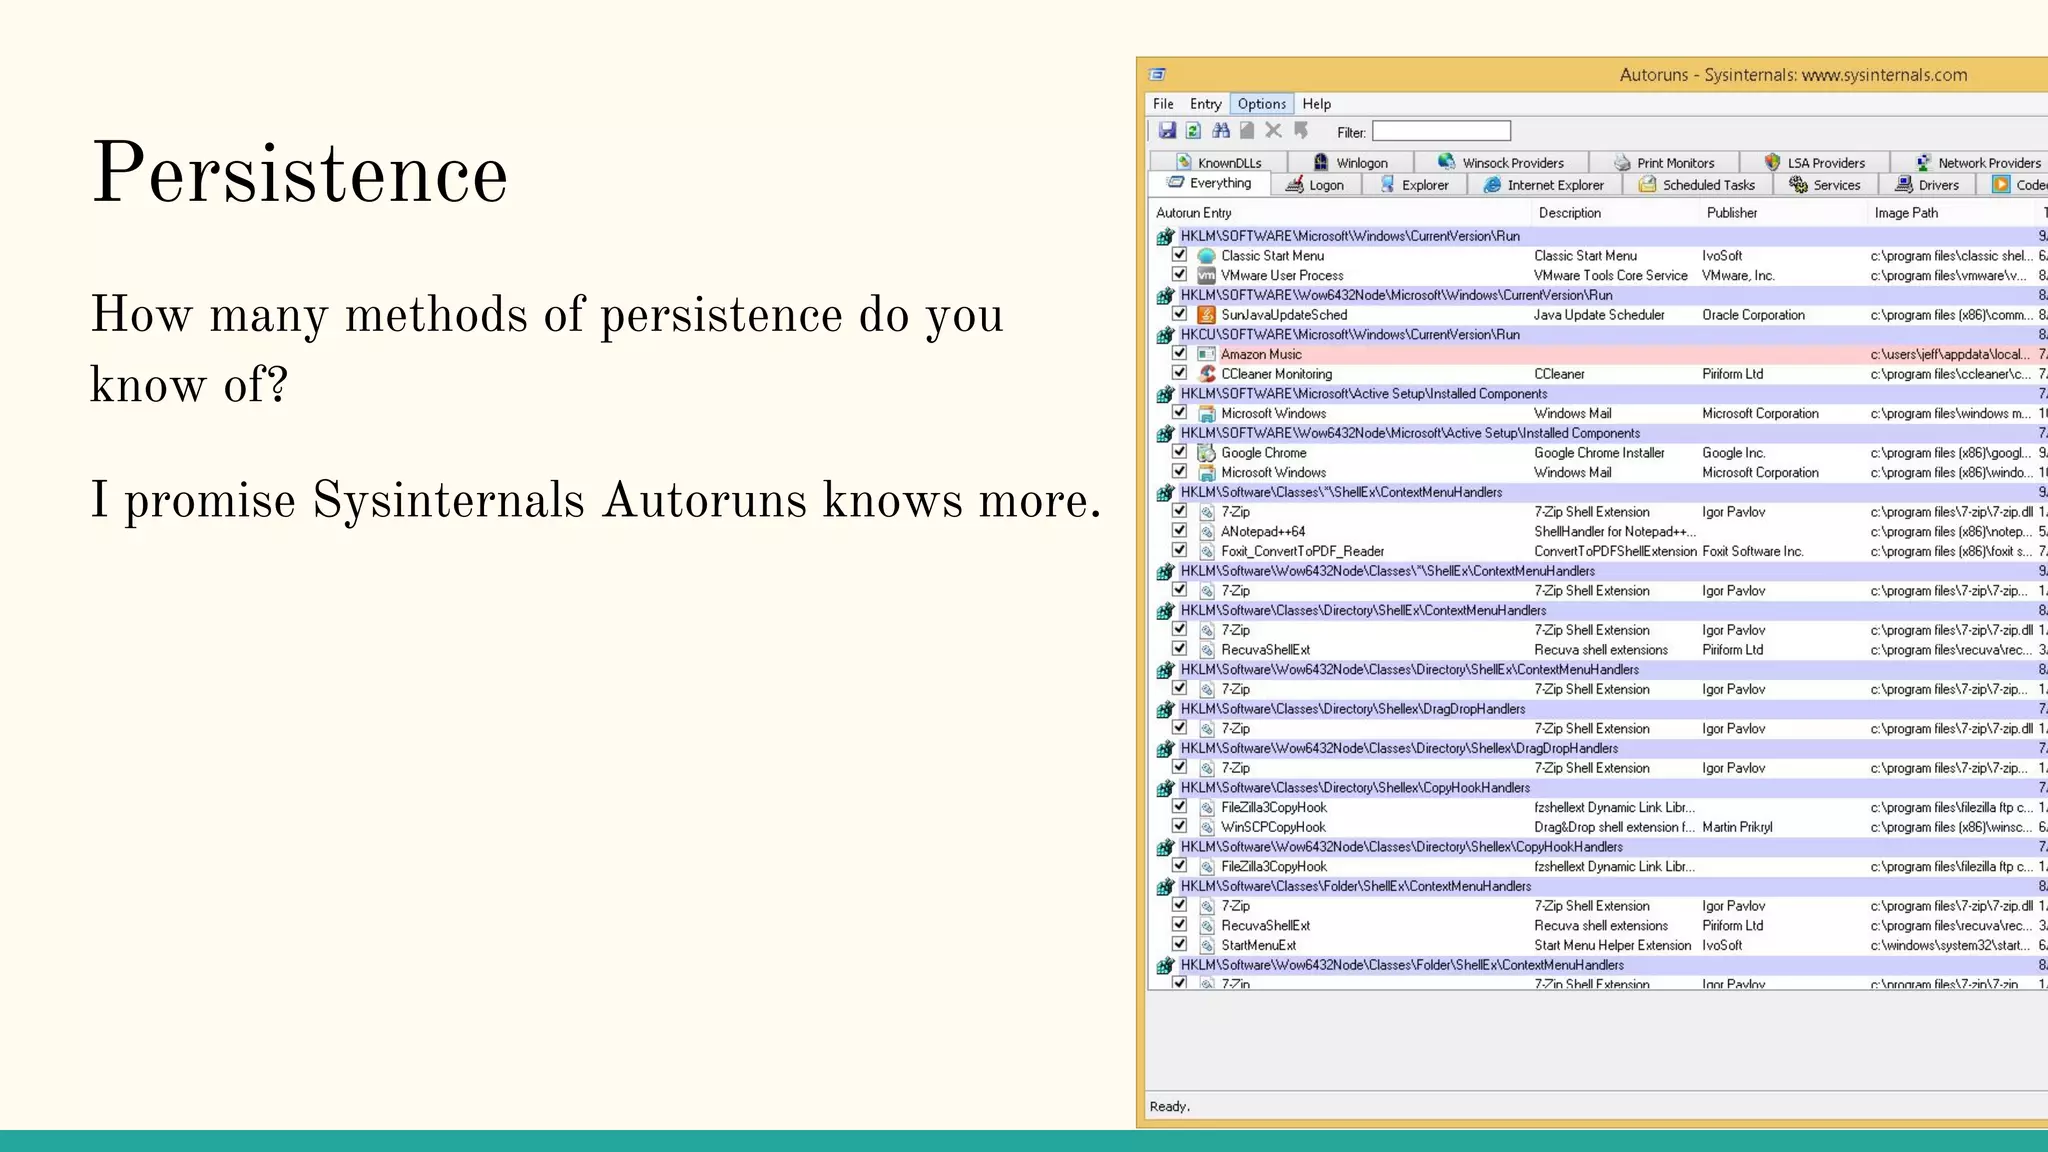Open the Print Monitors tab
This screenshot has height=1152, width=2048.
click(x=1664, y=163)
